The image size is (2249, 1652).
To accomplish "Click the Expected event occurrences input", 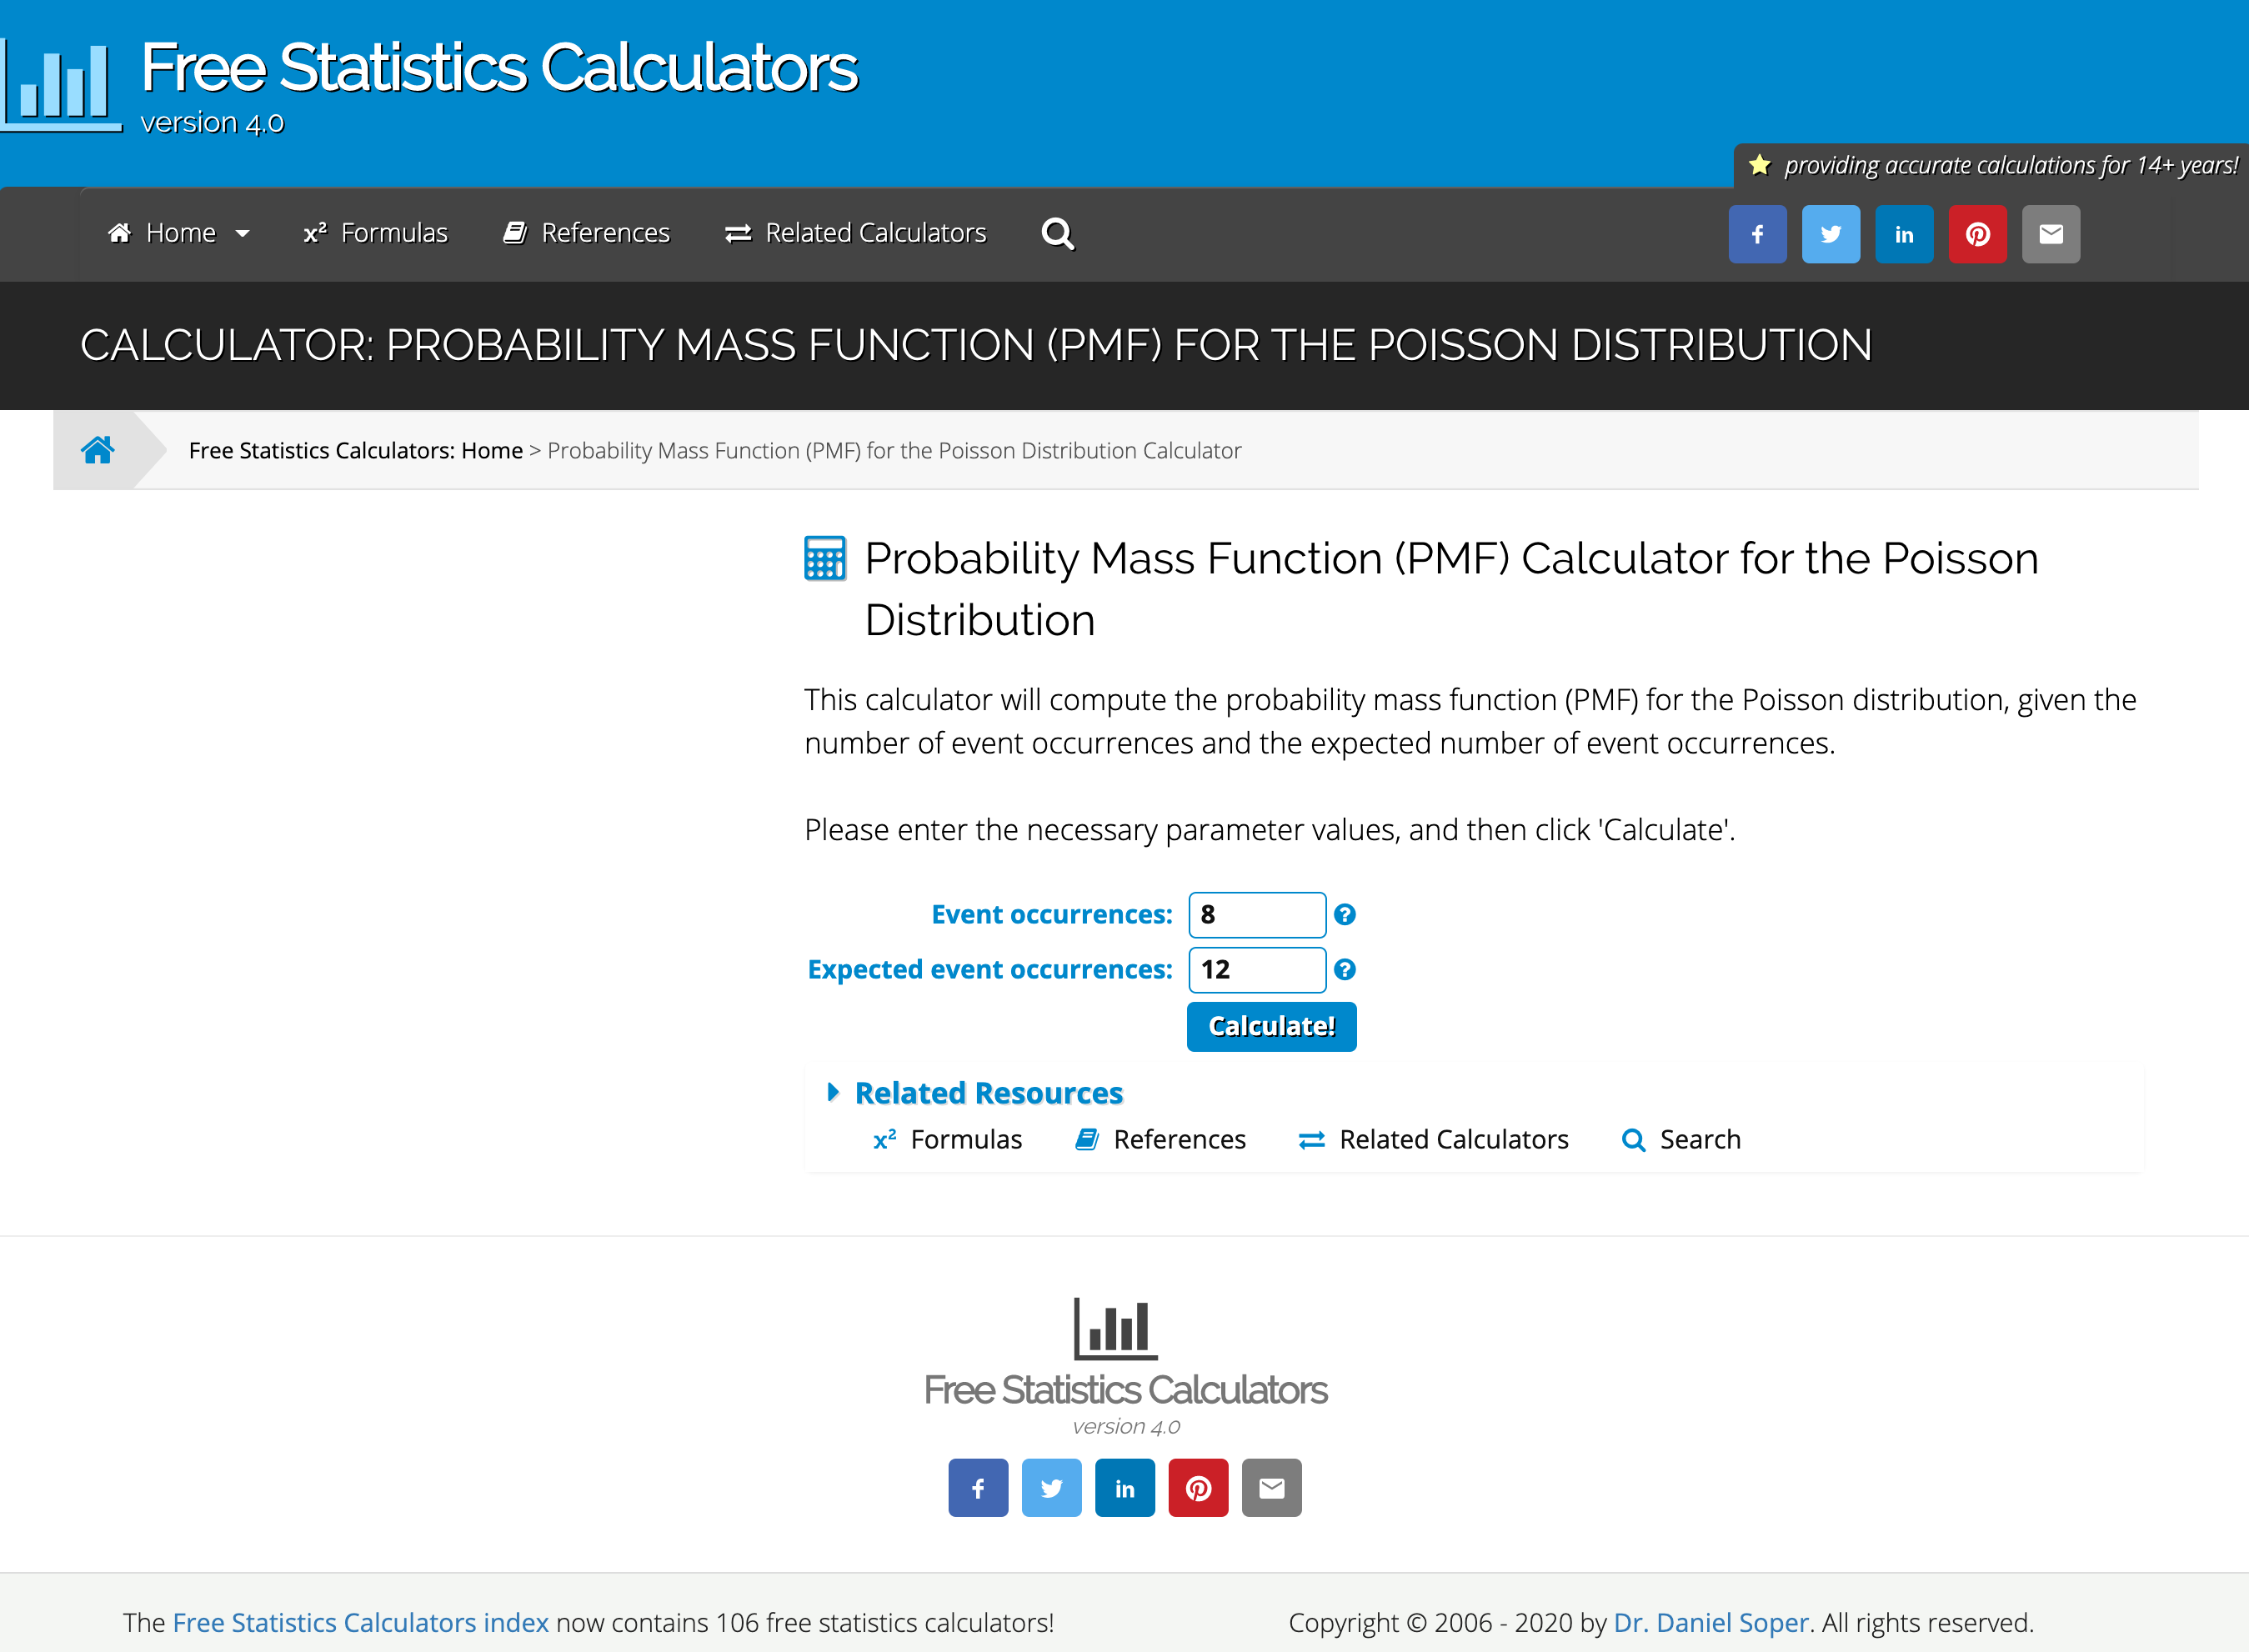I will click(1256, 969).
